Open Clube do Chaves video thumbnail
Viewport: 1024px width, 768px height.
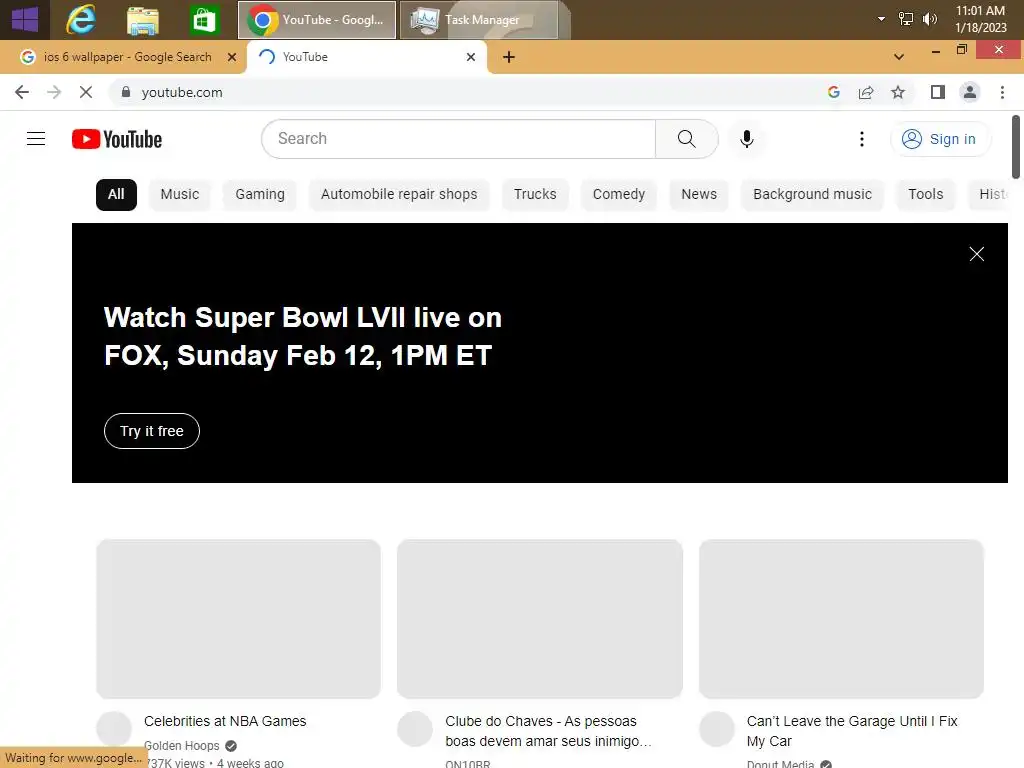[x=539, y=618]
